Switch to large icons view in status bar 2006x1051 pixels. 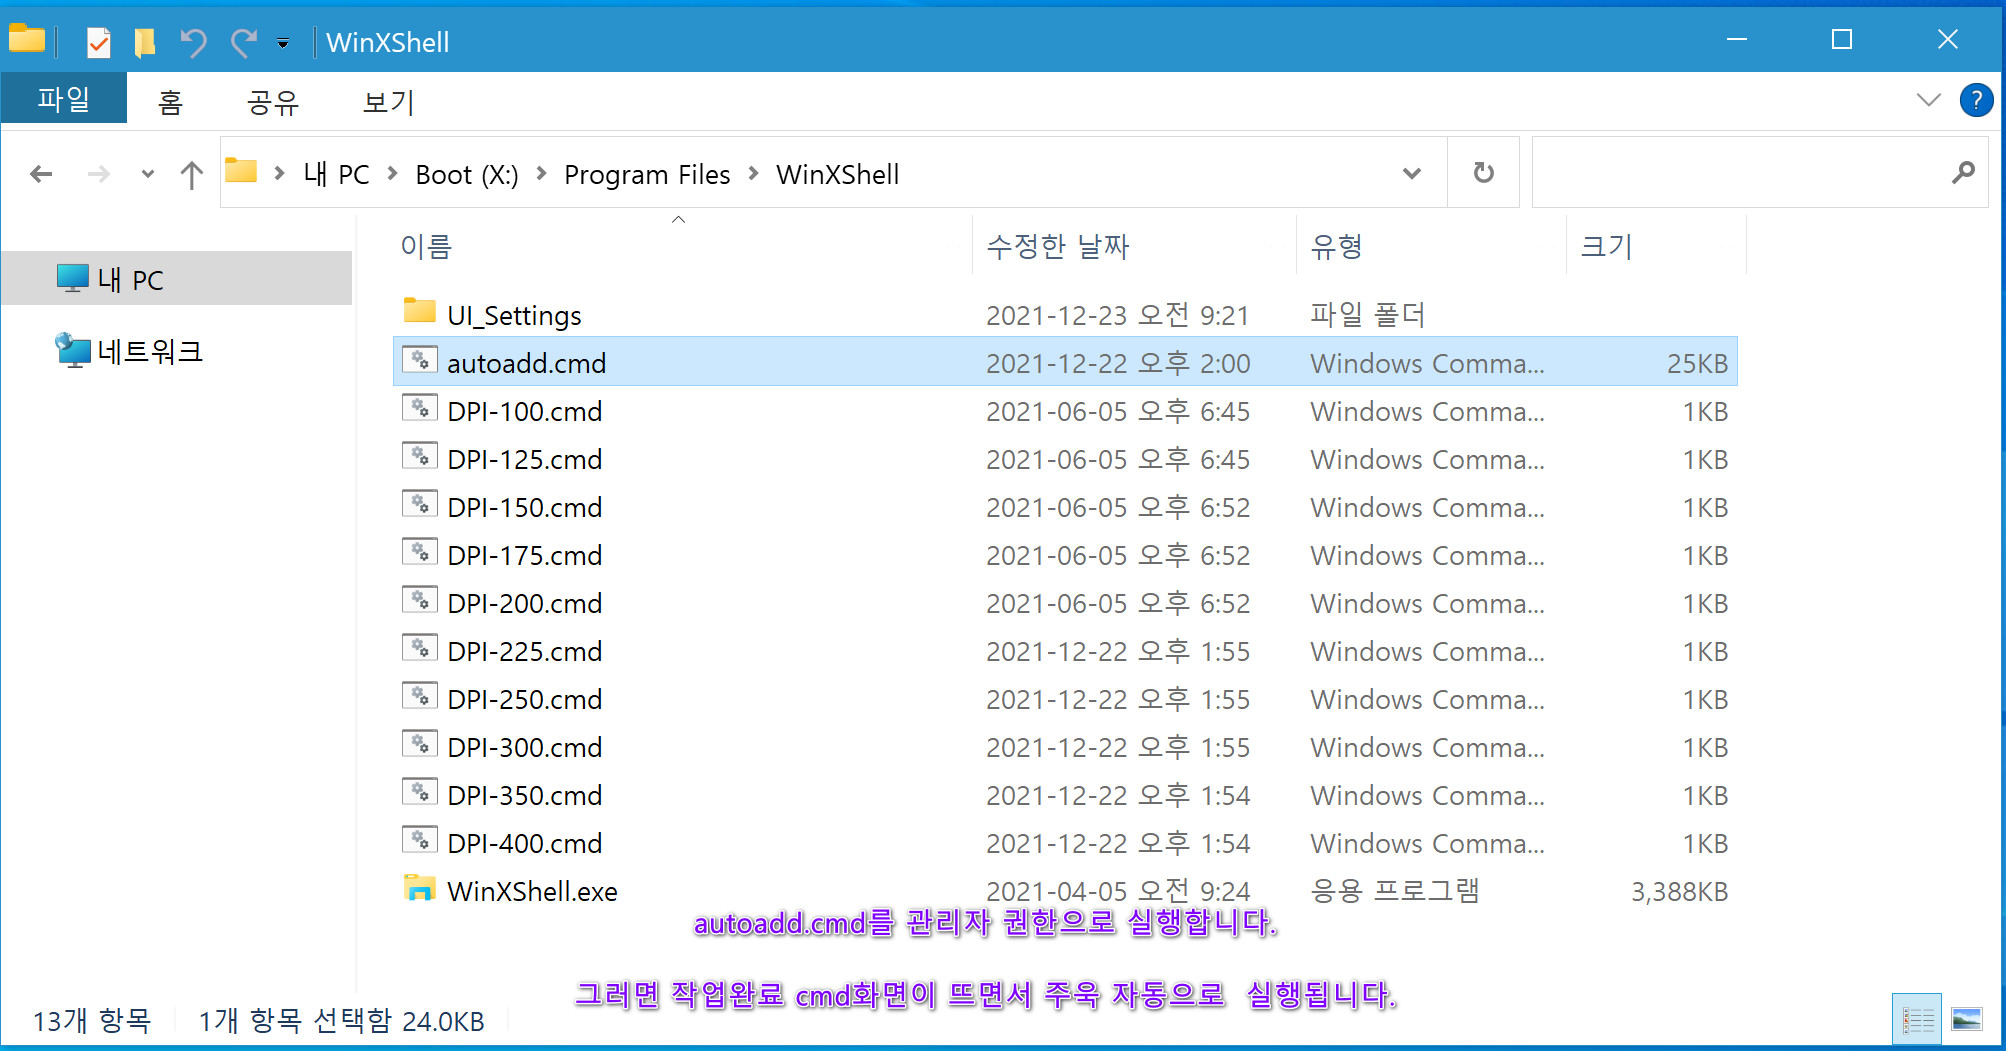[1966, 1019]
